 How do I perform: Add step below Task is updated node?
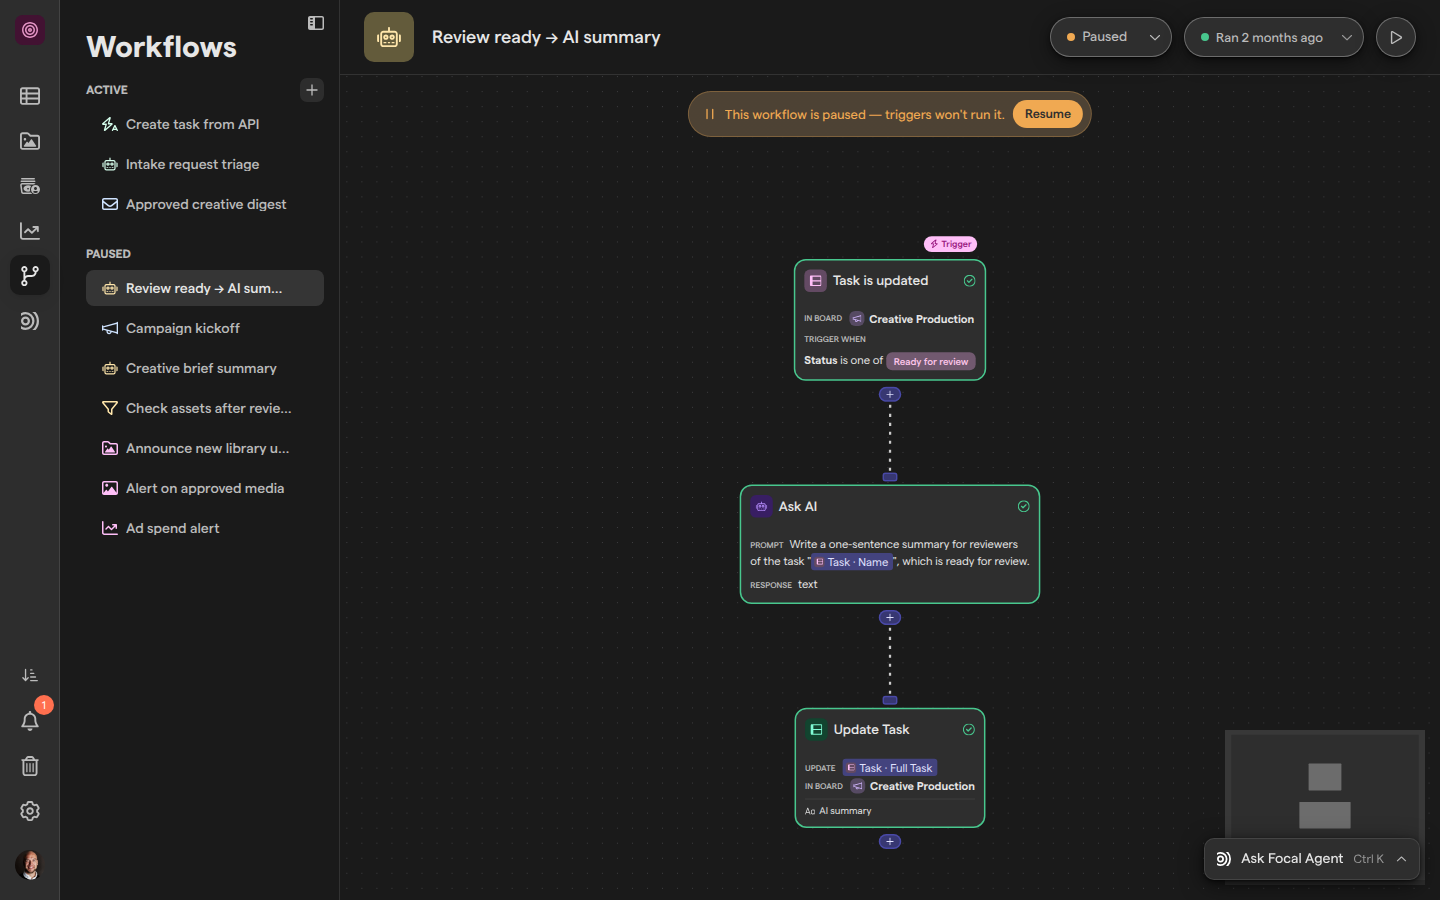890,394
